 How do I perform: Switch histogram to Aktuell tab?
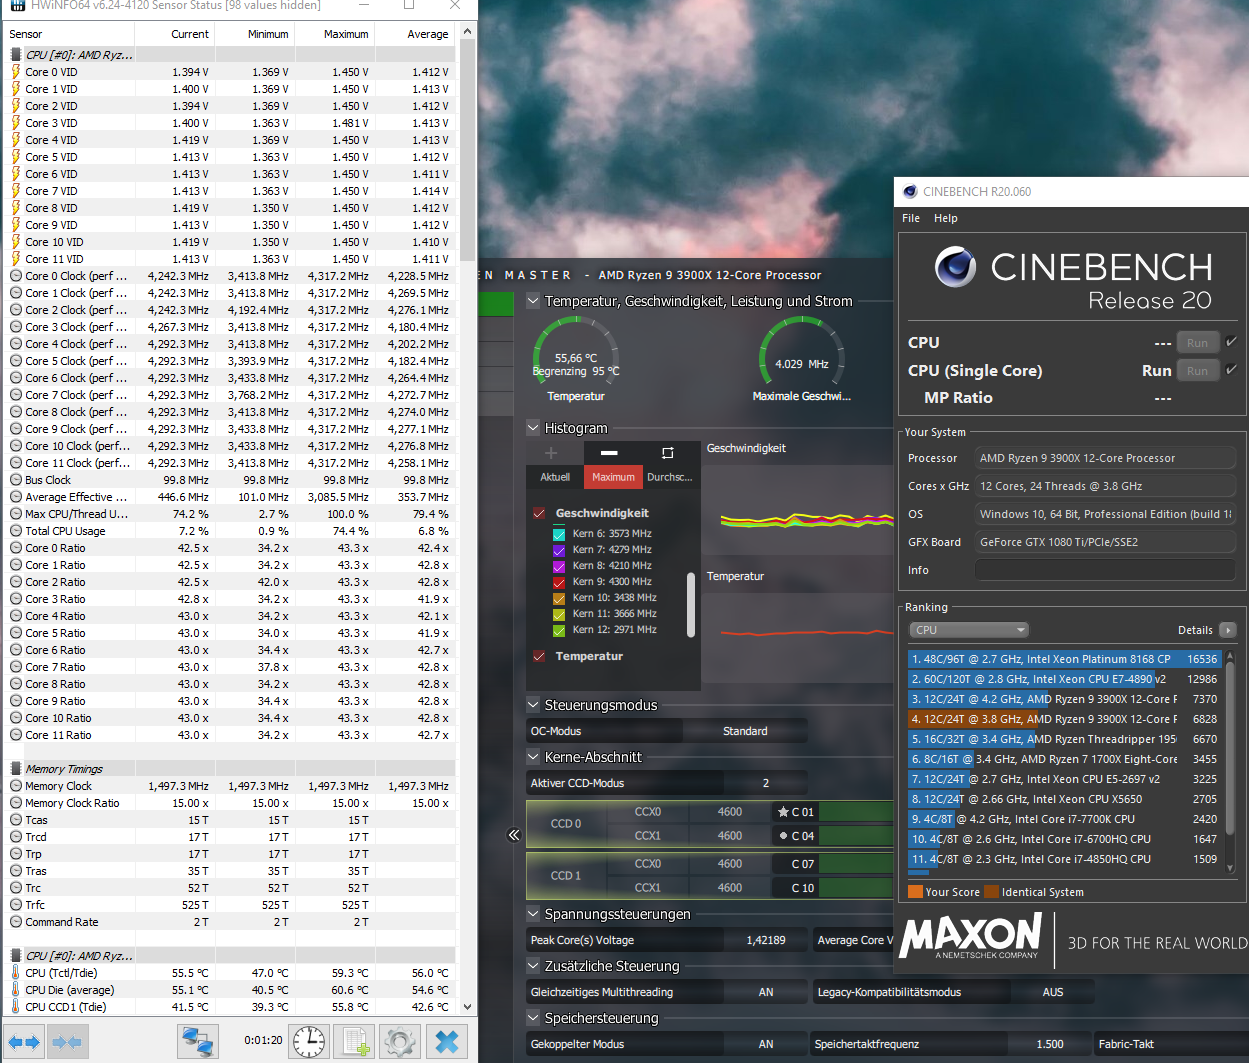point(555,477)
